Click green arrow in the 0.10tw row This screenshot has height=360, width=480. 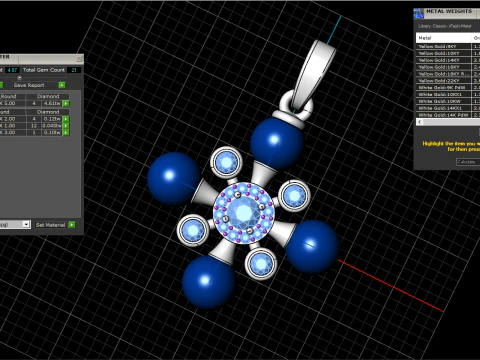[66, 133]
